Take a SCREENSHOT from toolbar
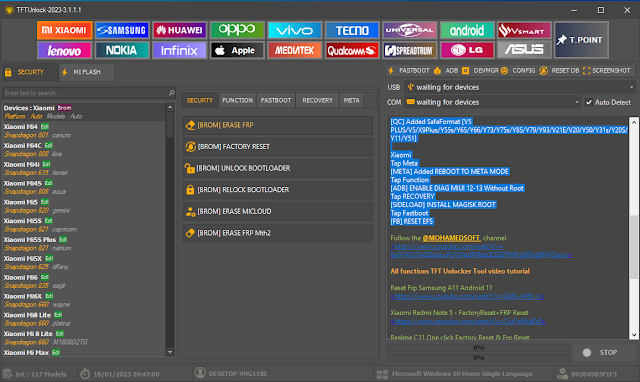Image resolution: width=640 pixels, height=382 pixels. (x=607, y=71)
